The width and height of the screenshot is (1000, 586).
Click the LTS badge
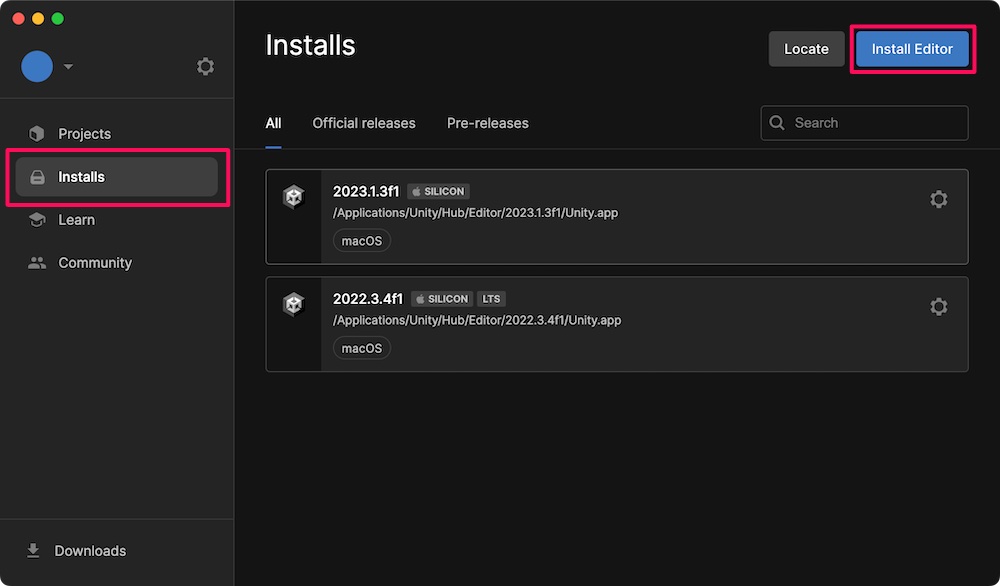pos(491,299)
